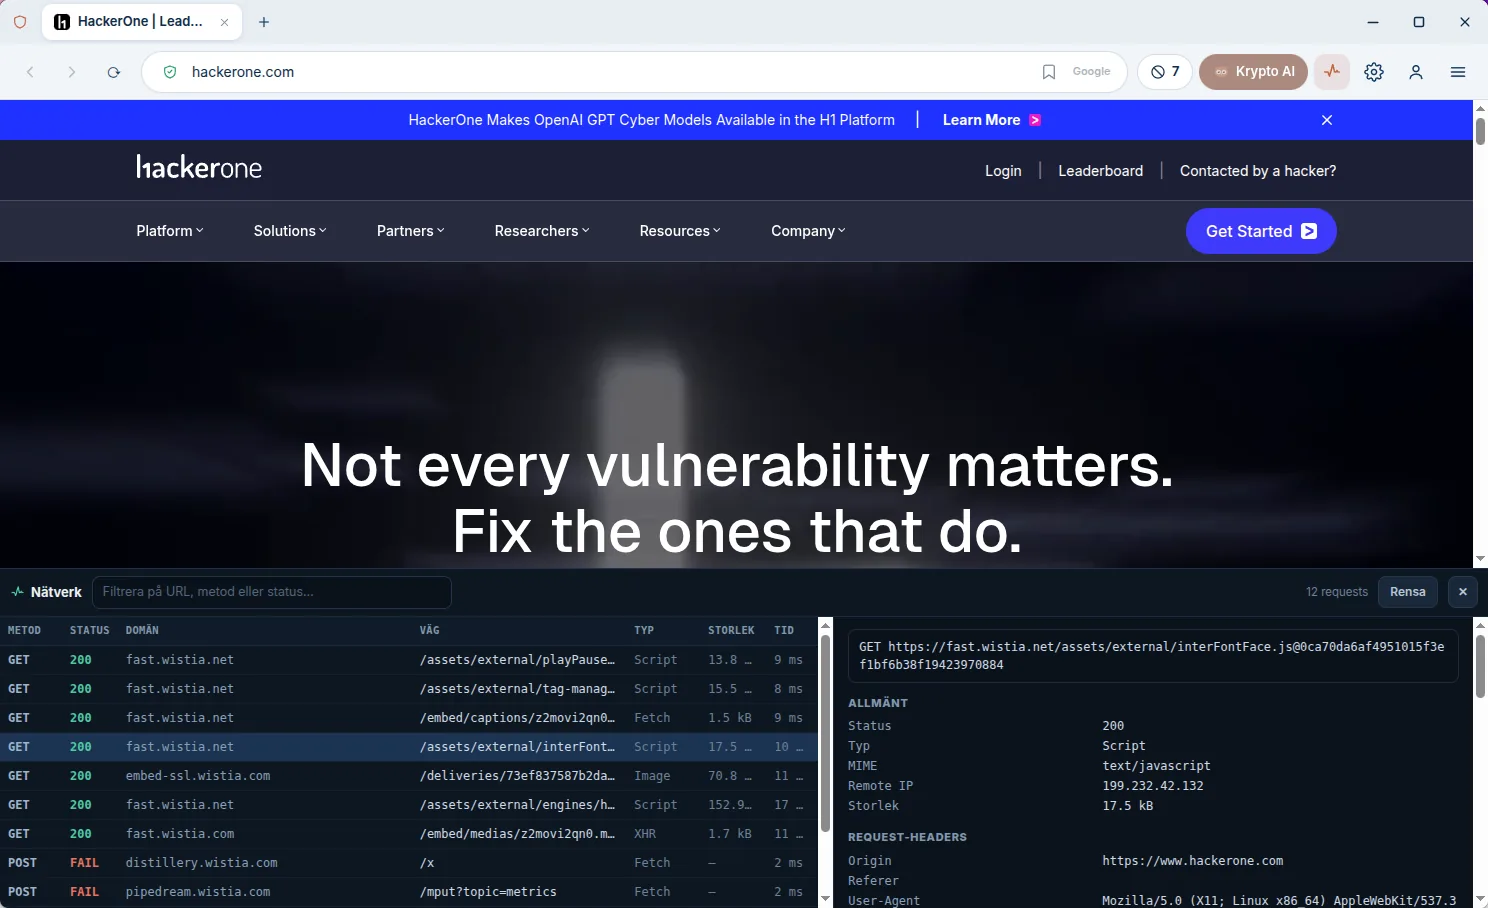Clear requests with the Rensa button
The width and height of the screenshot is (1488, 908).
pyautogui.click(x=1408, y=592)
